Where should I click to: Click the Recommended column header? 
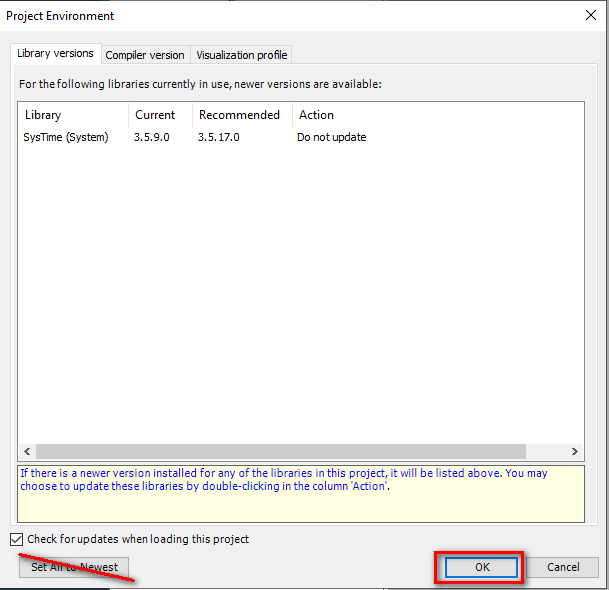click(x=242, y=115)
